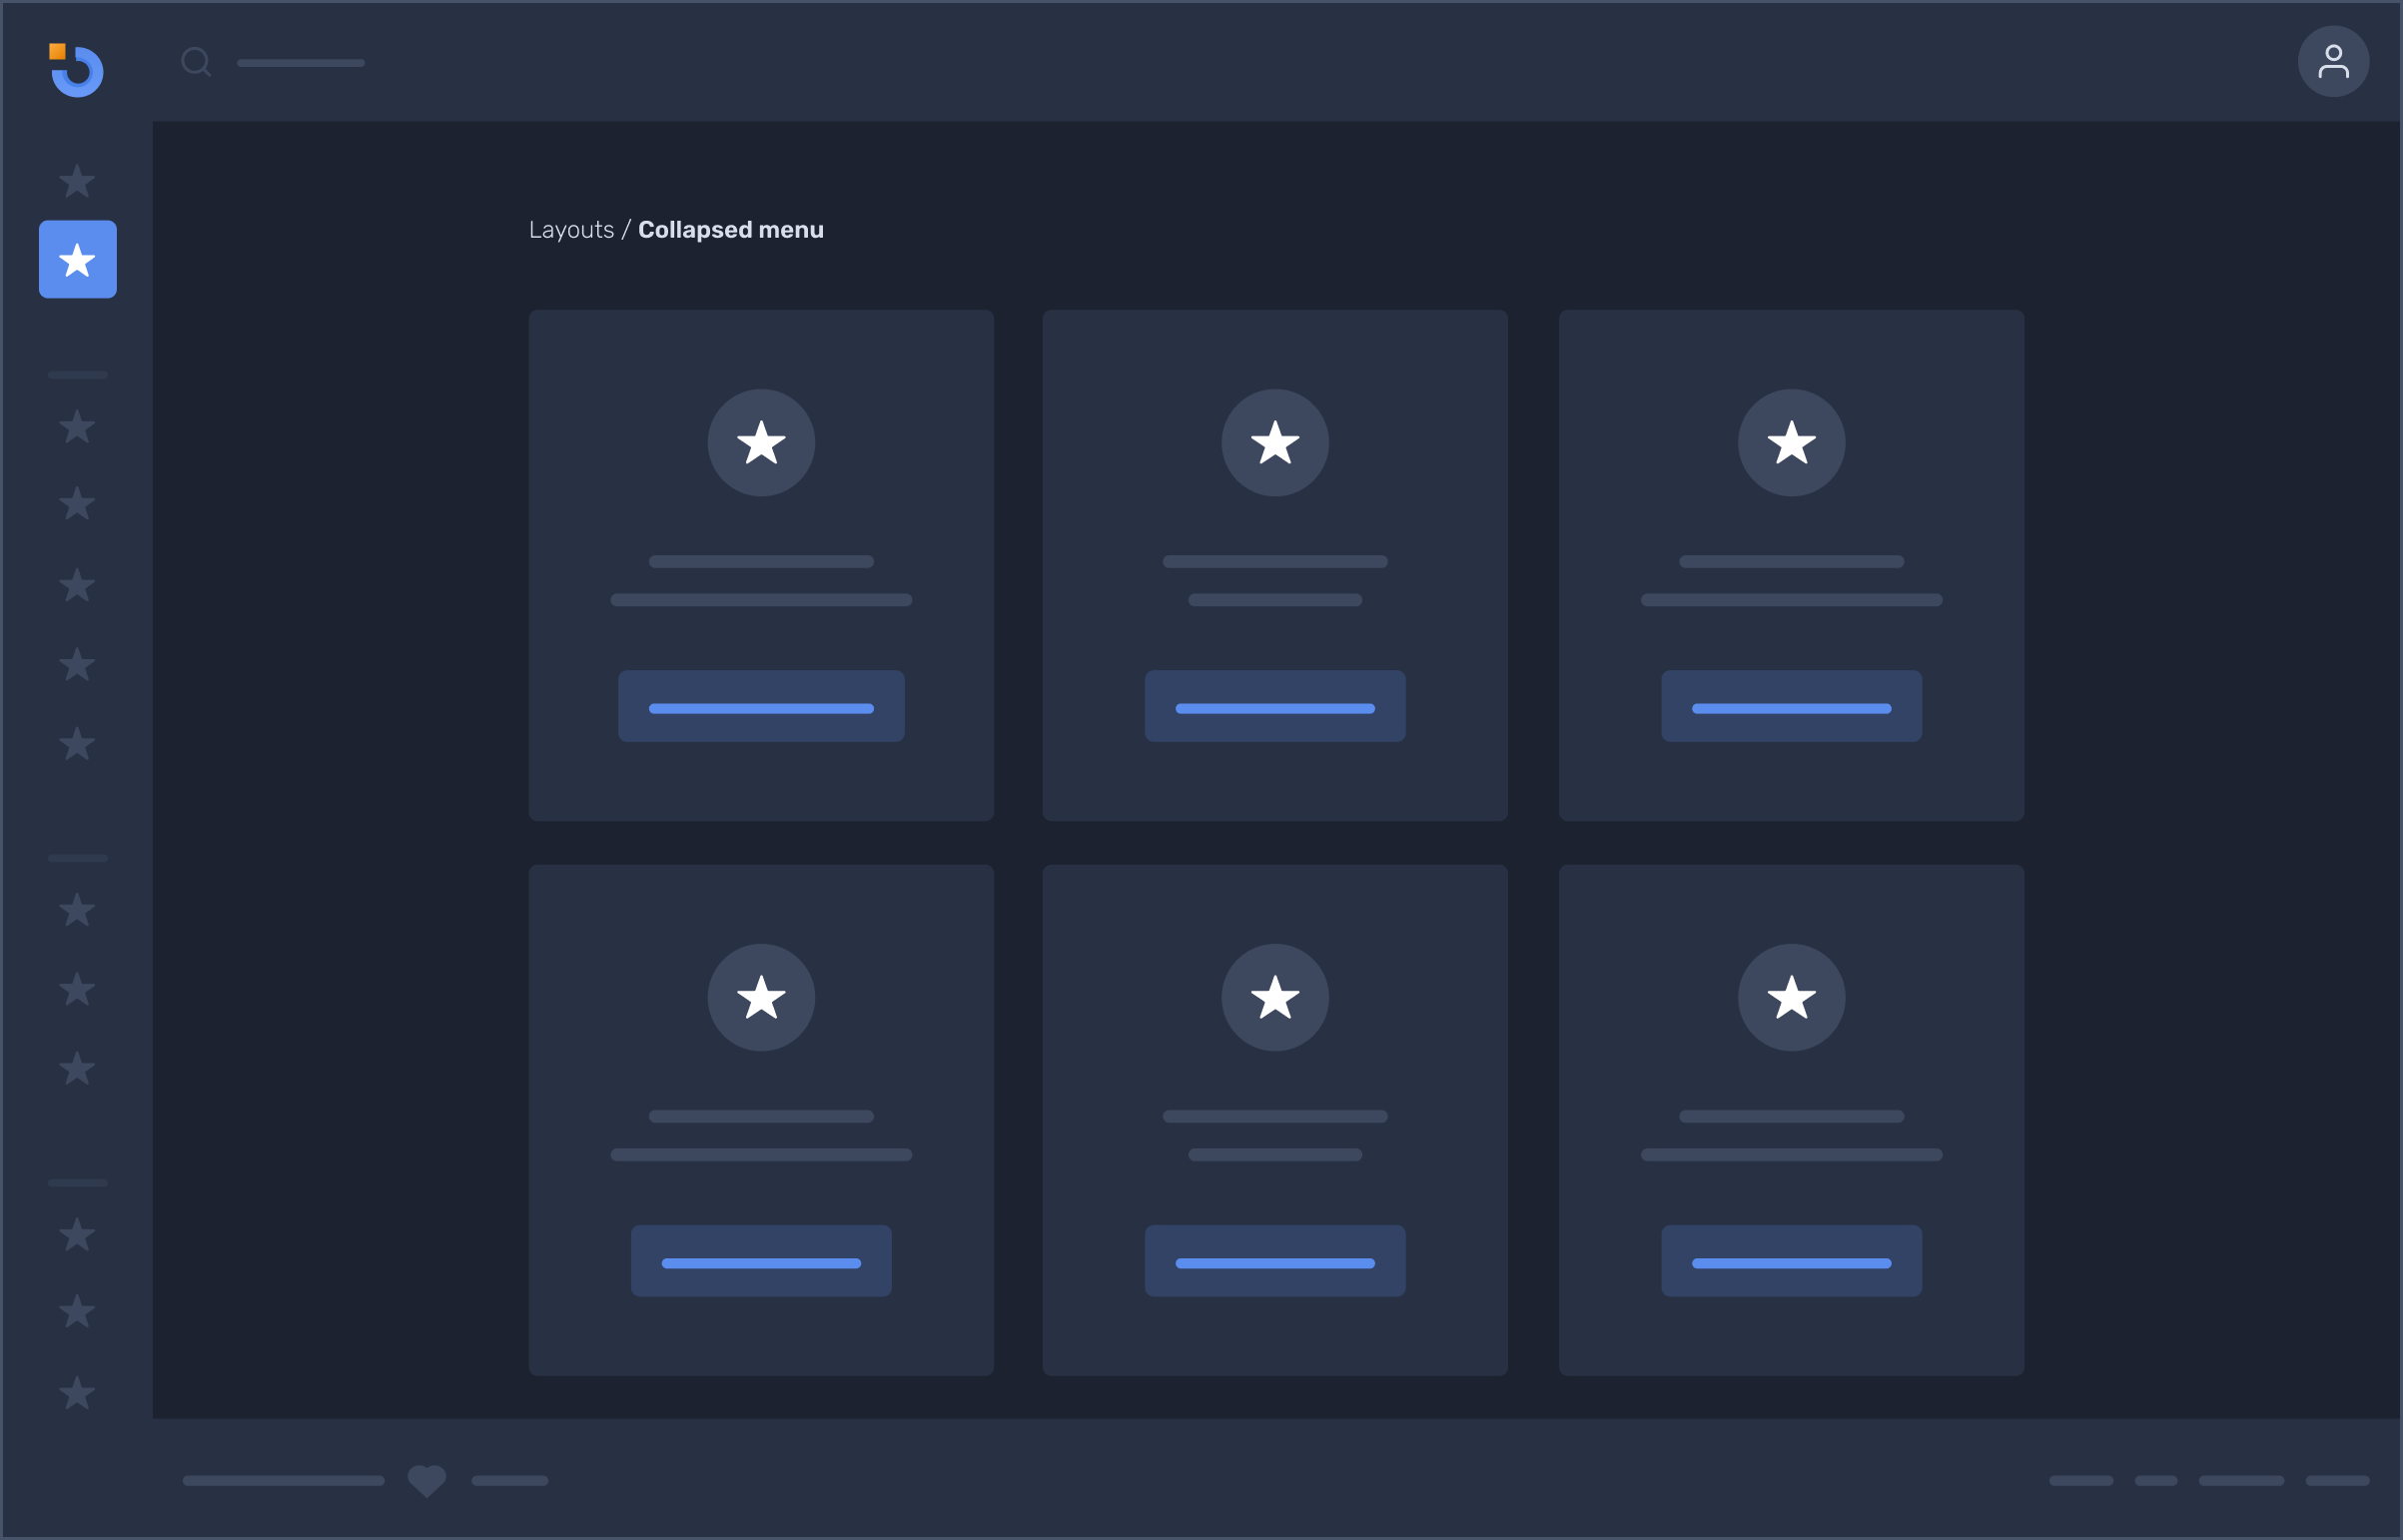
Task: Click the star icon on the first card
Action: click(x=761, y=442)
